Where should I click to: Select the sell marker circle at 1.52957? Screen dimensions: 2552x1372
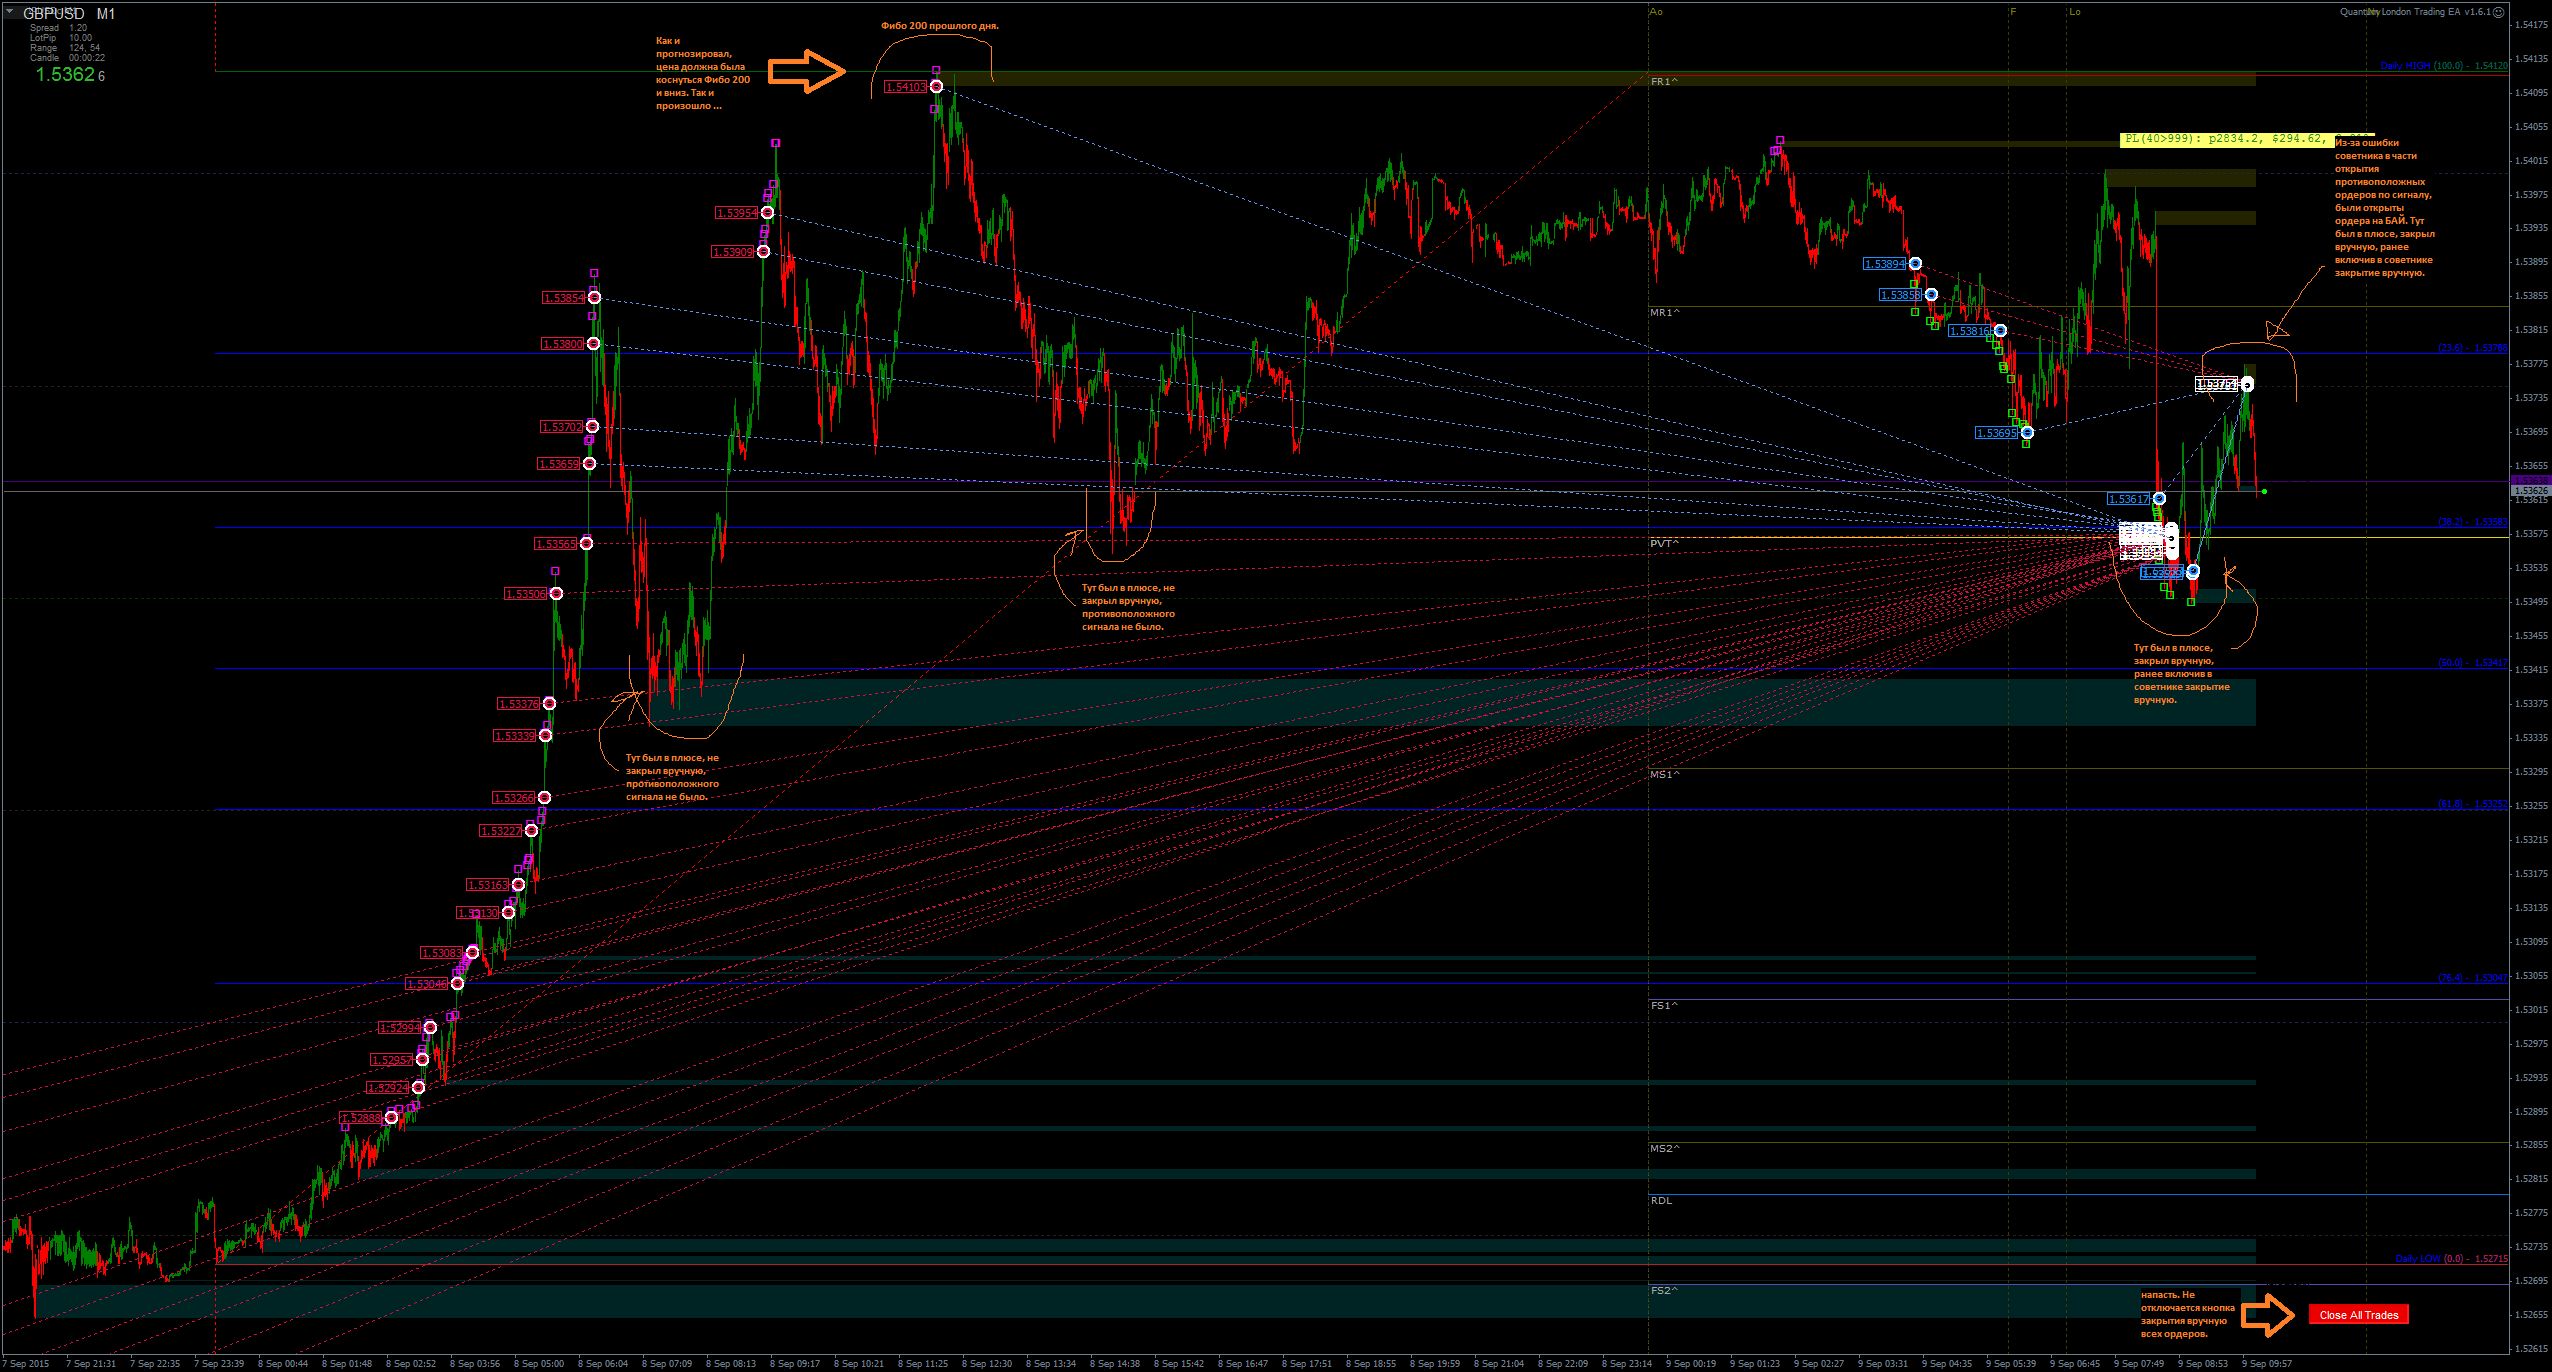[422, 1060]
